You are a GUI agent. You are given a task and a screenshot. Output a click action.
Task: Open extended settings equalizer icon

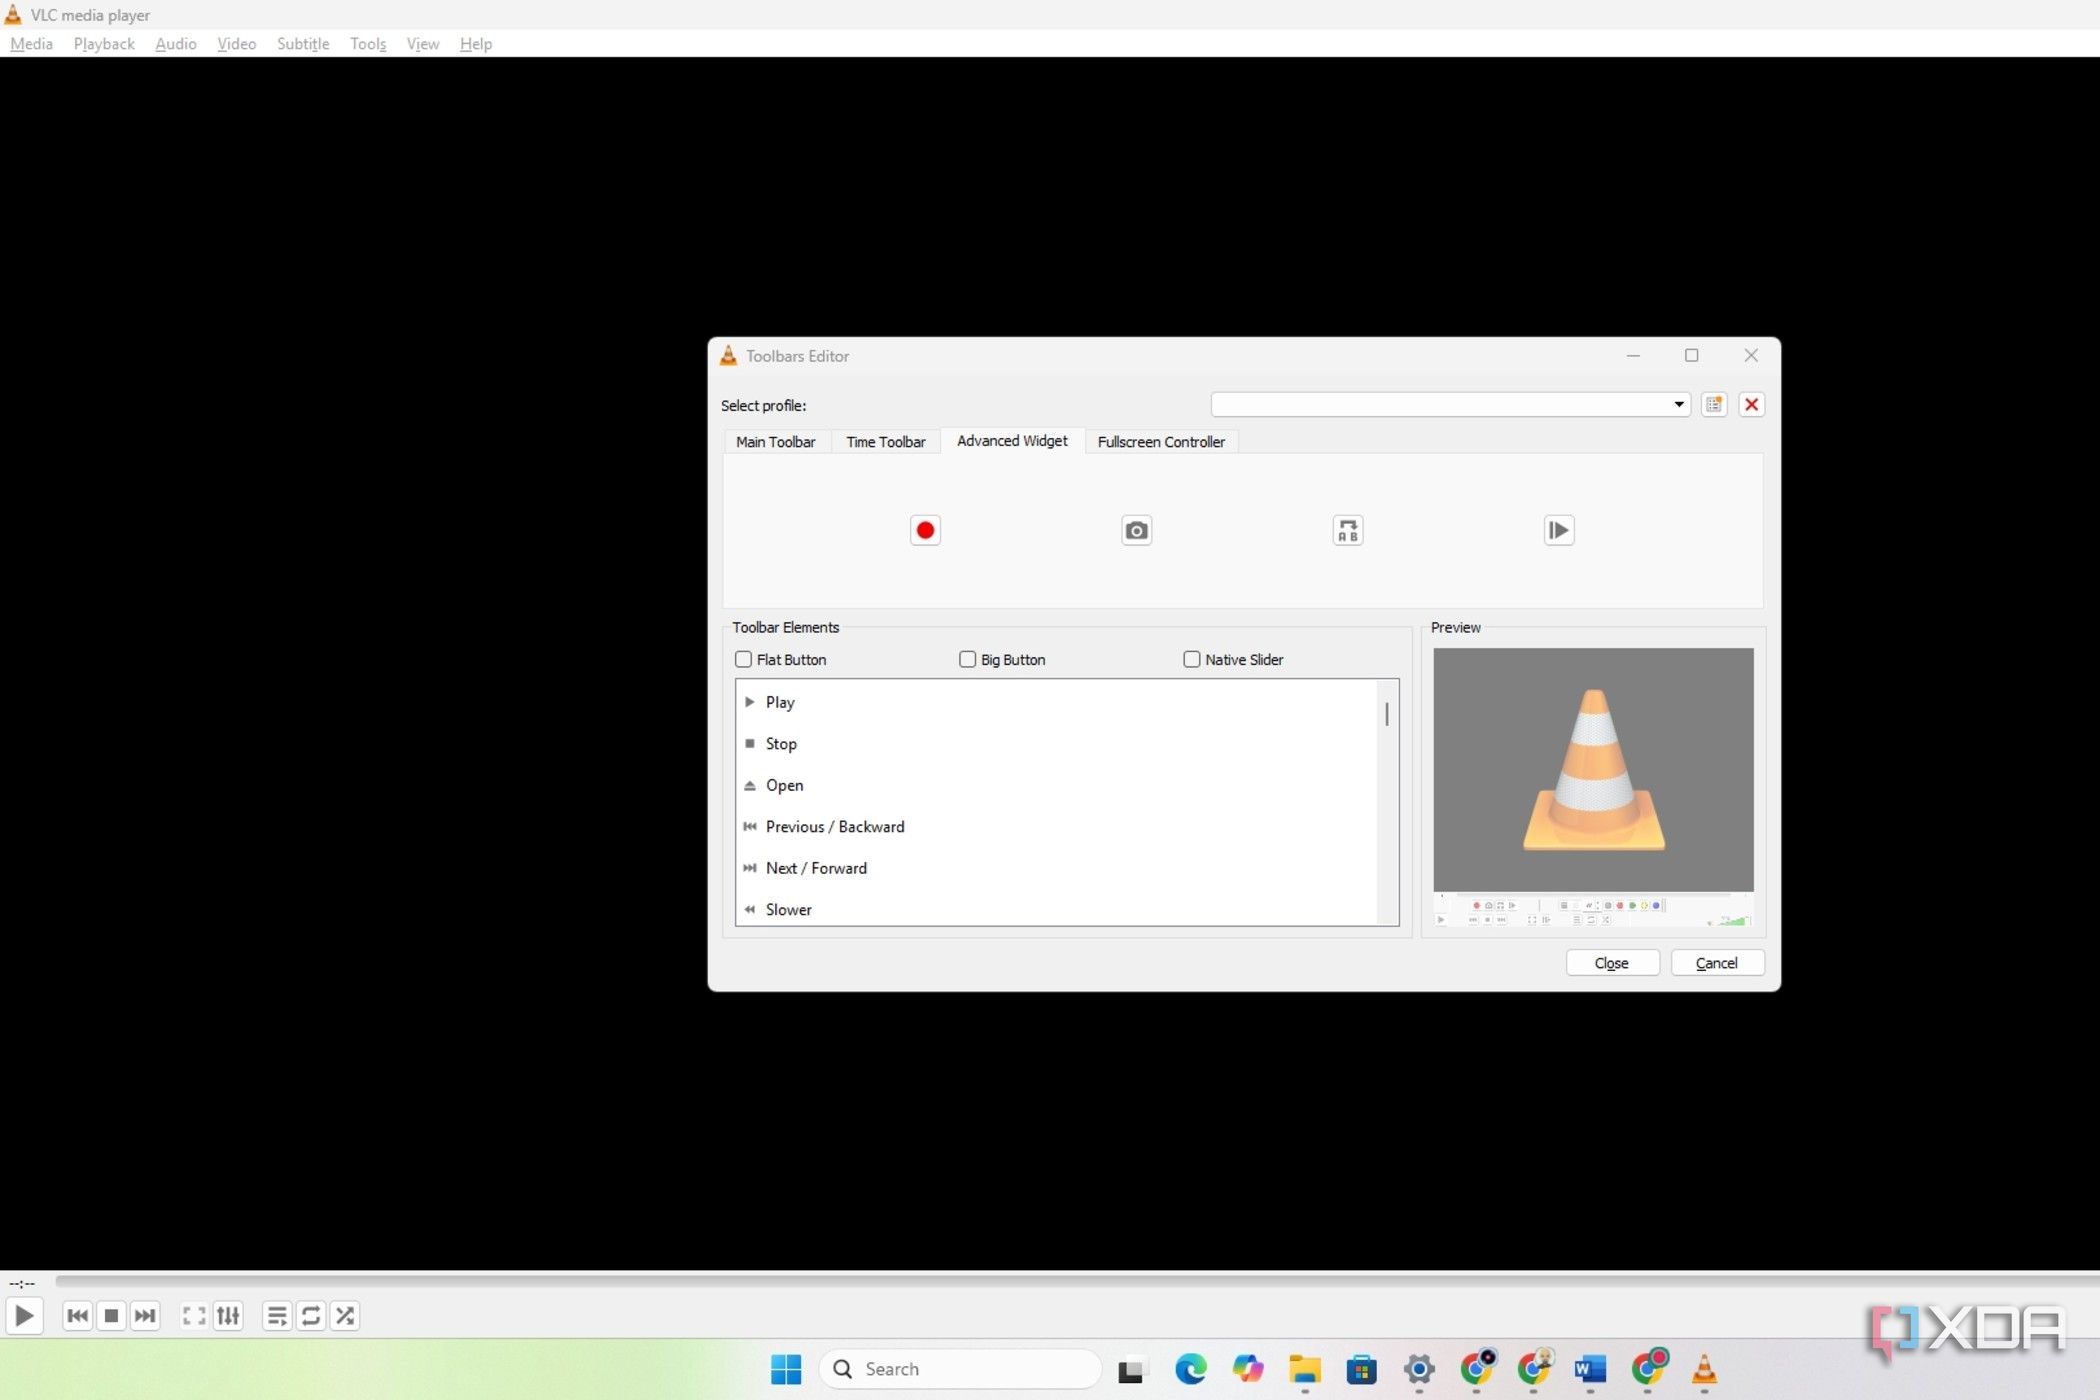pyautogui.click(x=228, y=1316)
